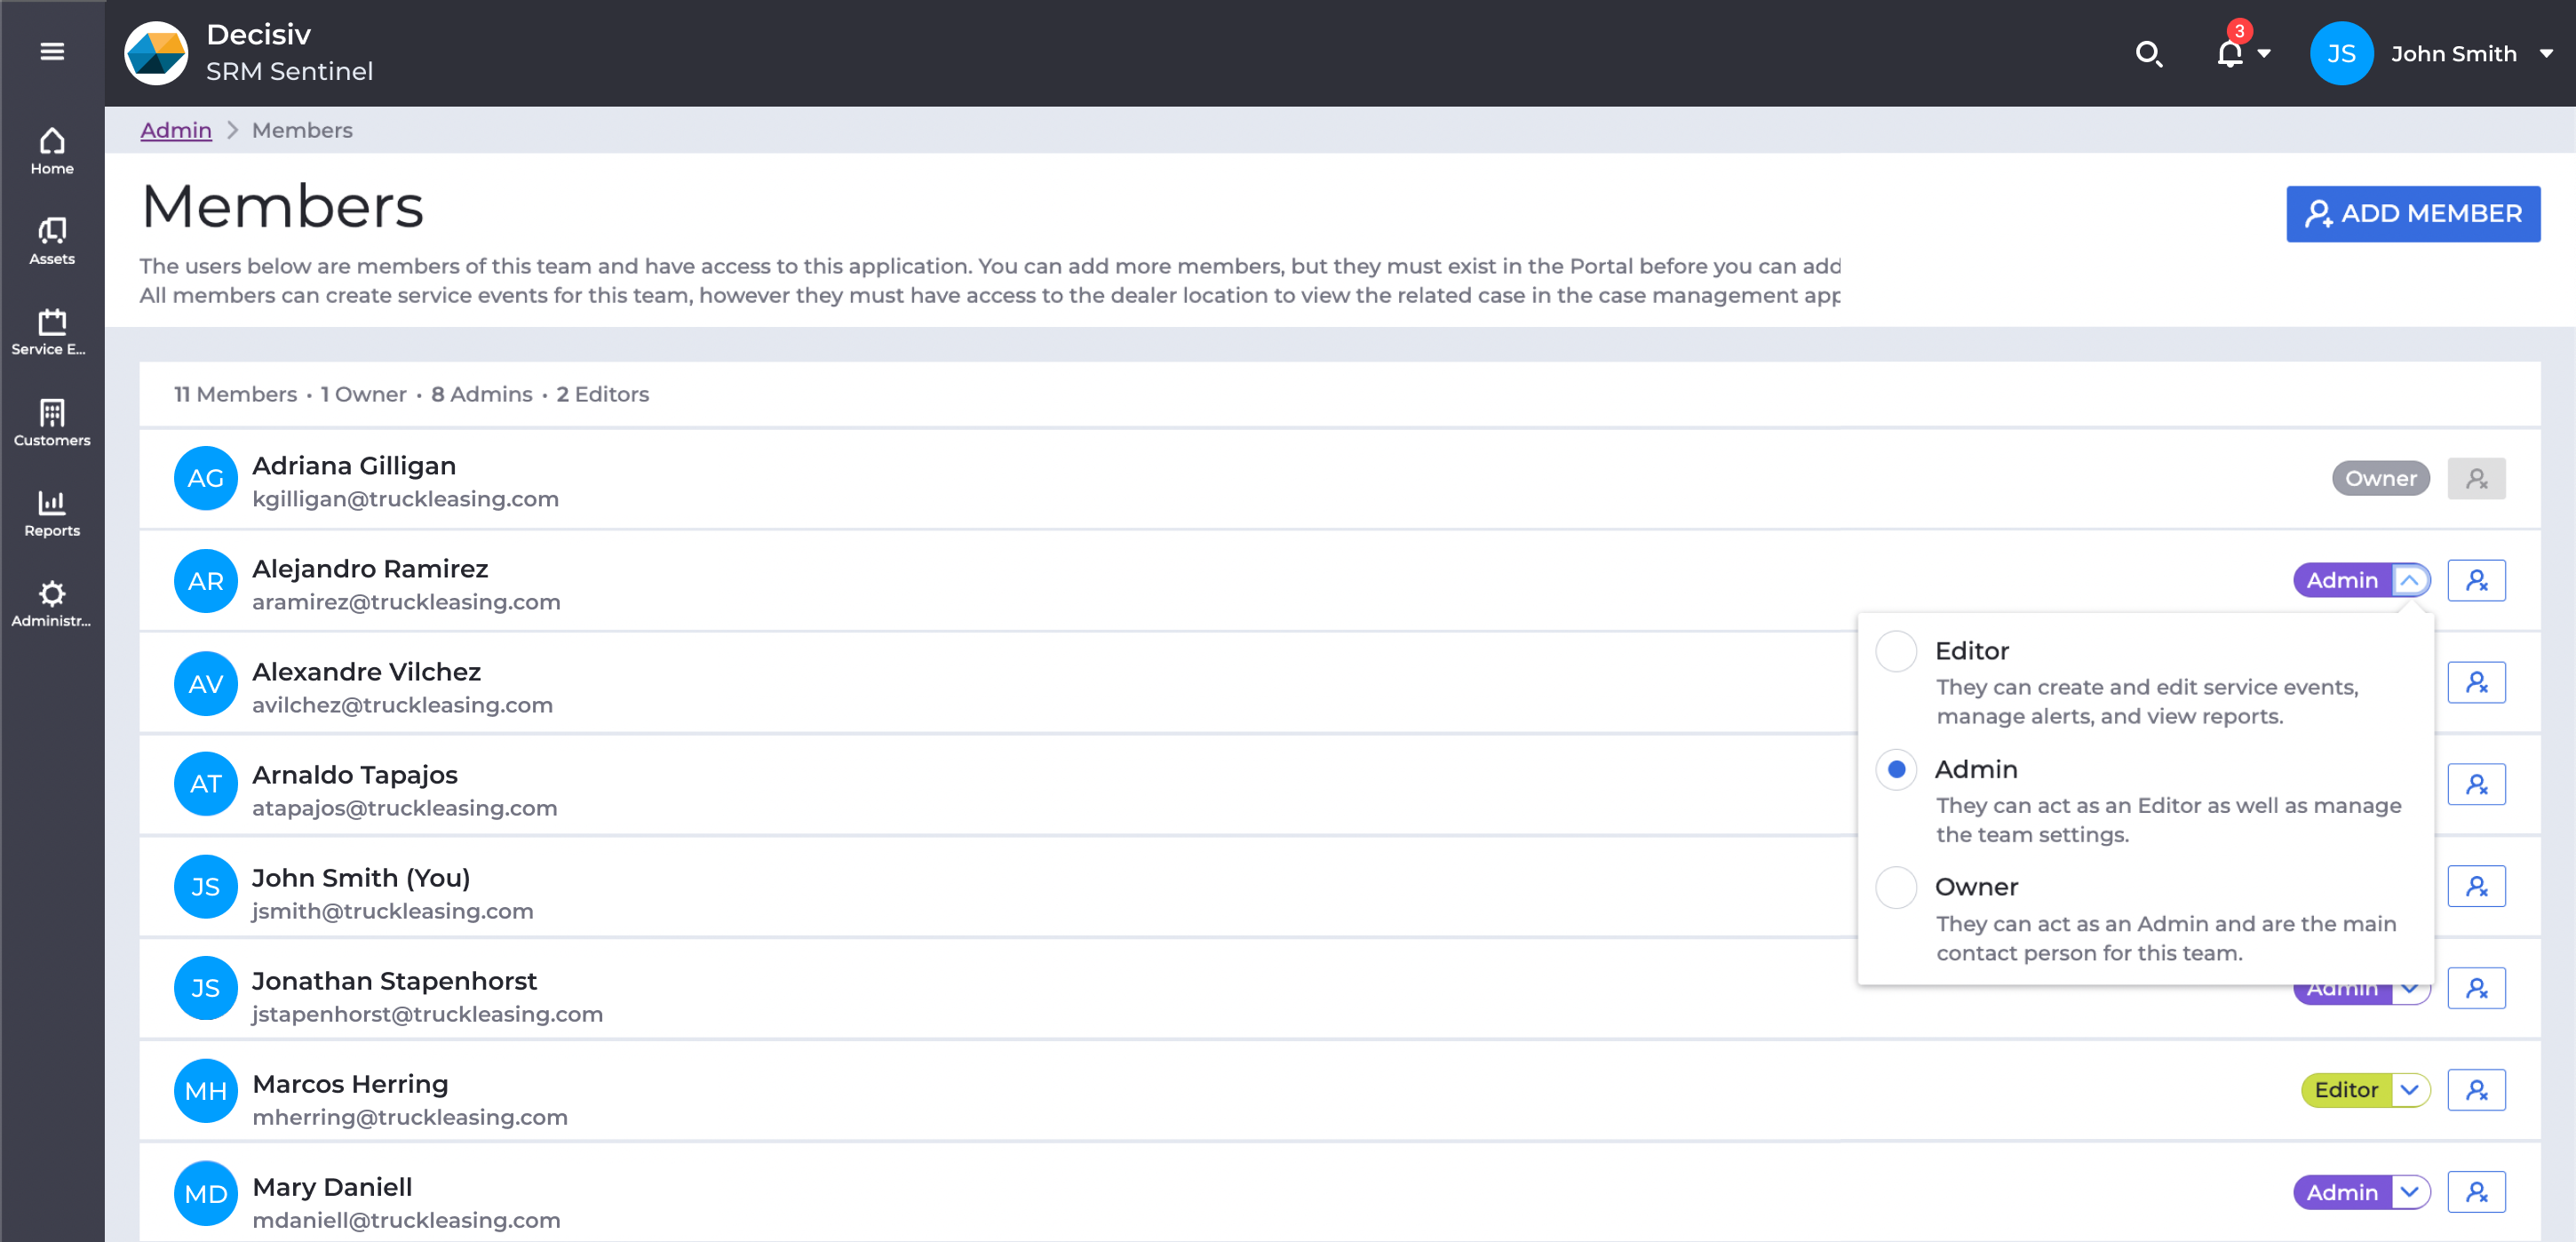Image resolution: width=2576 pixels, height=1242 pixels.
Task: Open the notifications bell icon
Action: click(x=2229, y=53)
